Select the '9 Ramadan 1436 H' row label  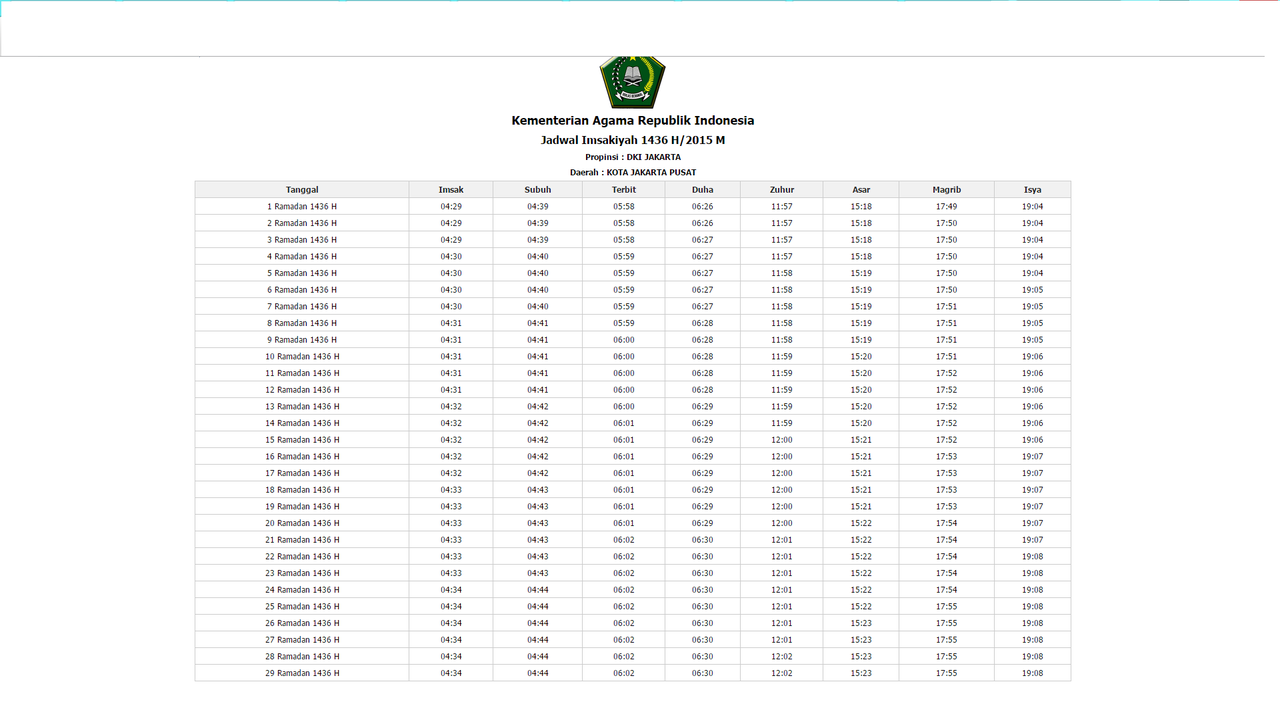(x=302, y=340)
